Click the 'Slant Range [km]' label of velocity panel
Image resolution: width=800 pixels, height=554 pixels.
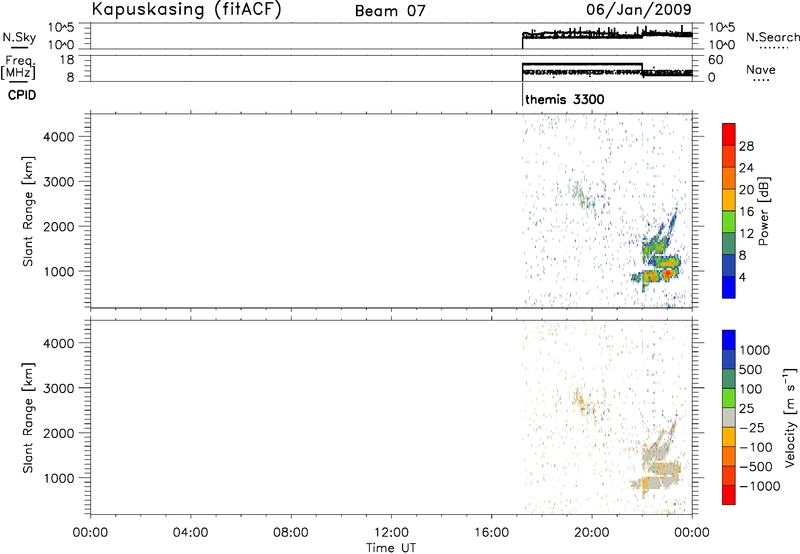tap(28, 418)
